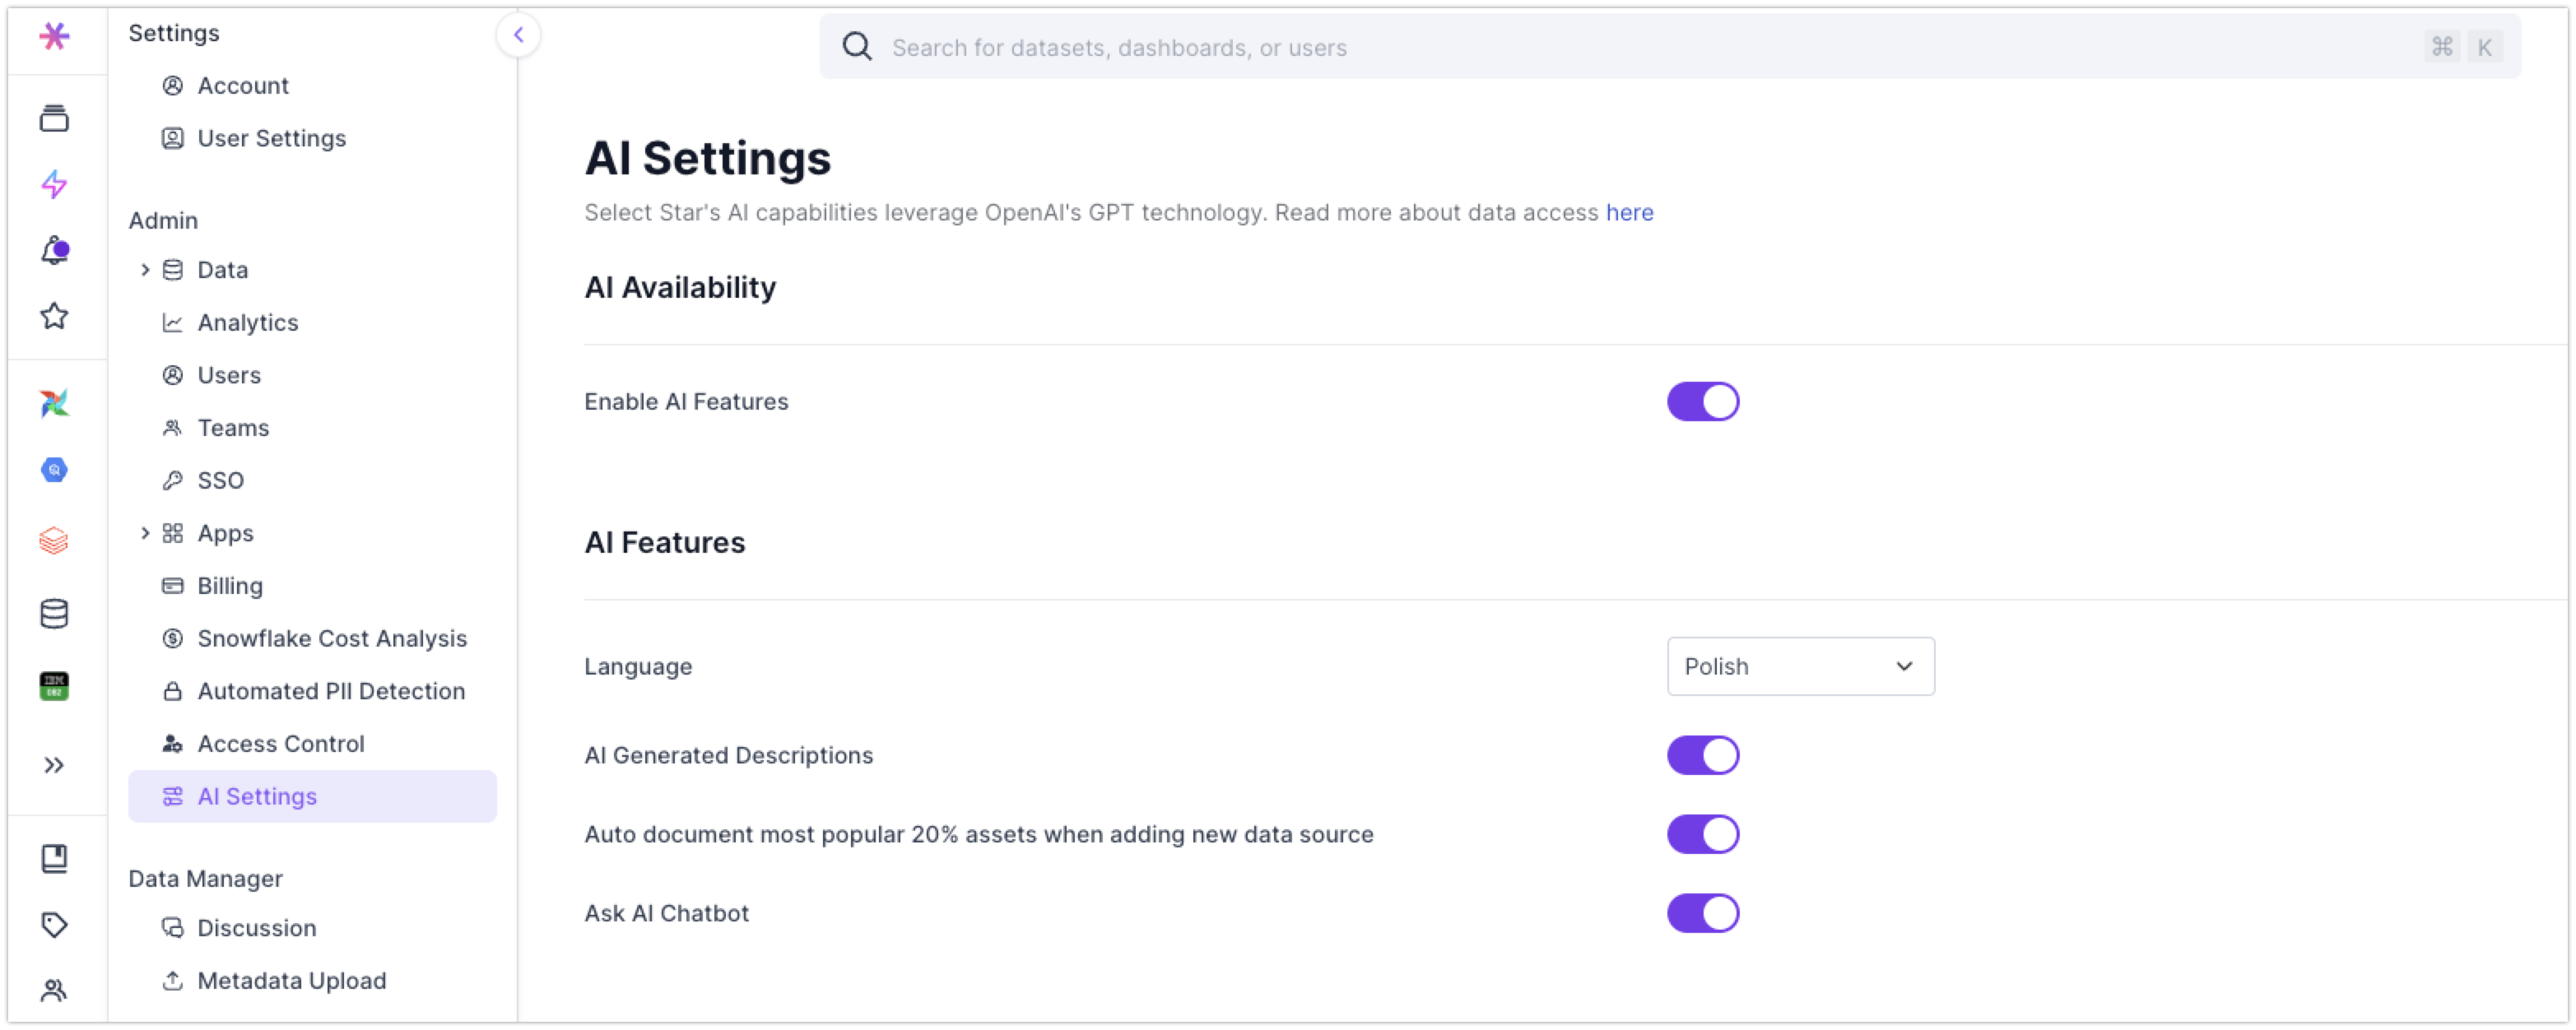The image size is (2576, 1030).
Task: Open the database cylinder icon in left rail
Action: [x=54, y=613]
